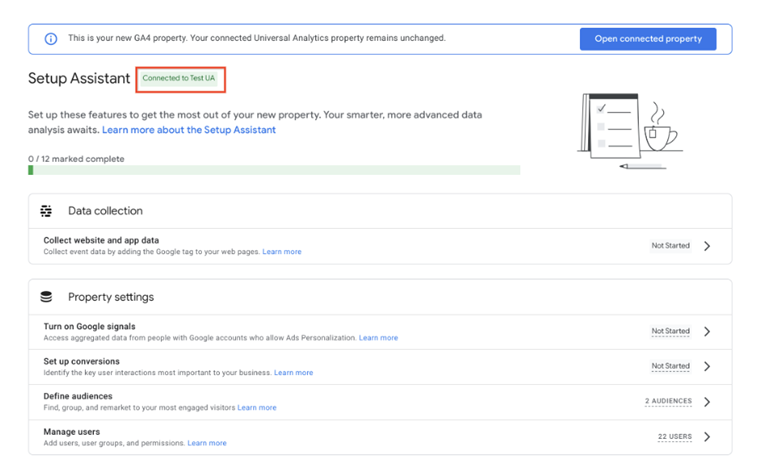The image size is (780, 465).
Task: Click Not Started status for Set up conversions
Action: 671,366
